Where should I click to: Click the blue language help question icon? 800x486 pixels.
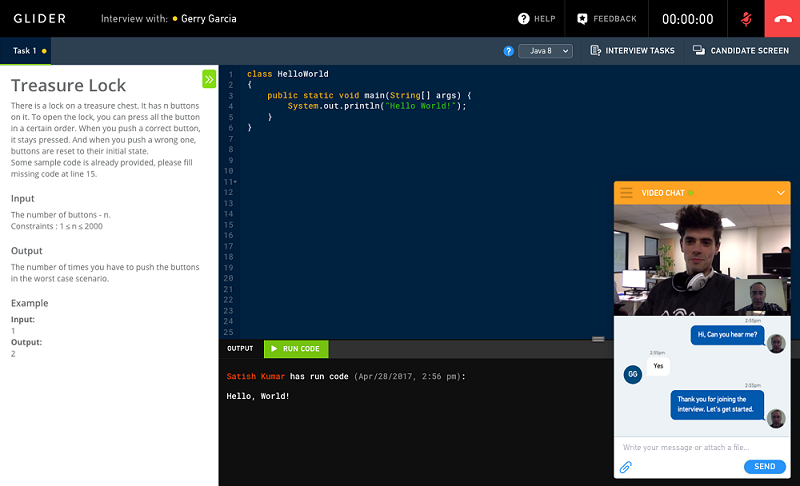point(508,51)
